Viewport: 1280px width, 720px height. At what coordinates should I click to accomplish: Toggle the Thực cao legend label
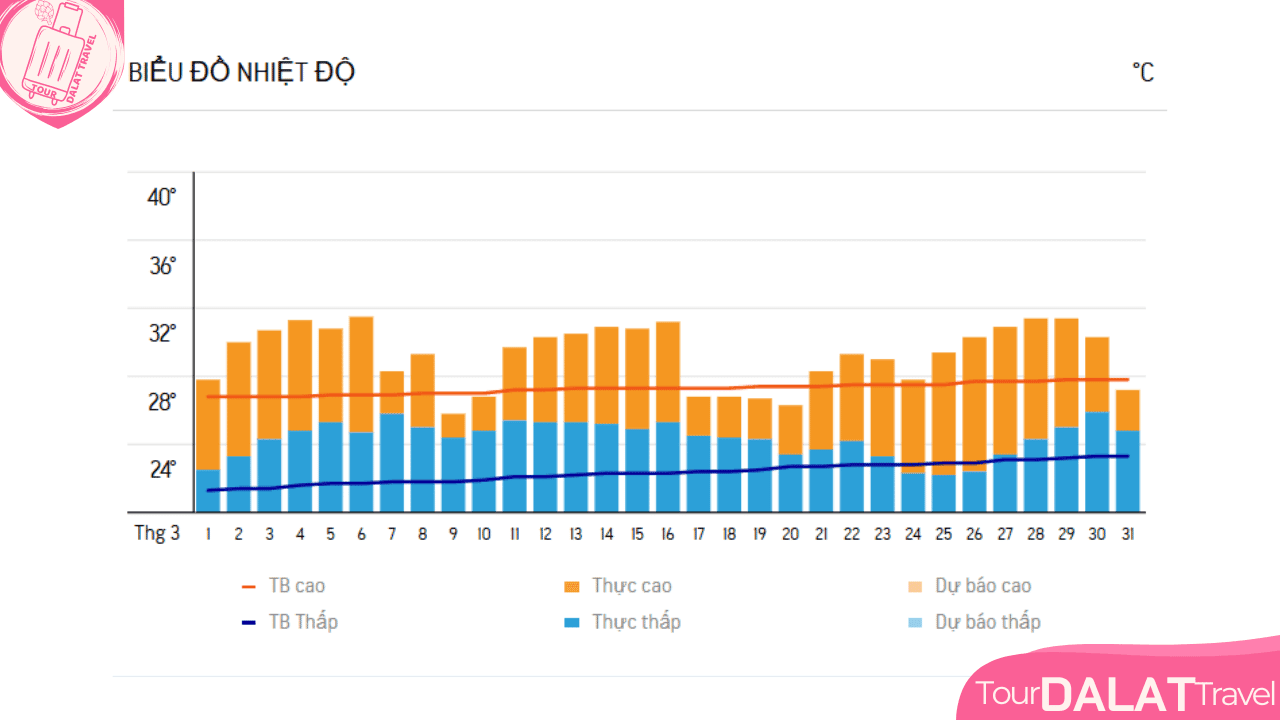click(631, 586)
